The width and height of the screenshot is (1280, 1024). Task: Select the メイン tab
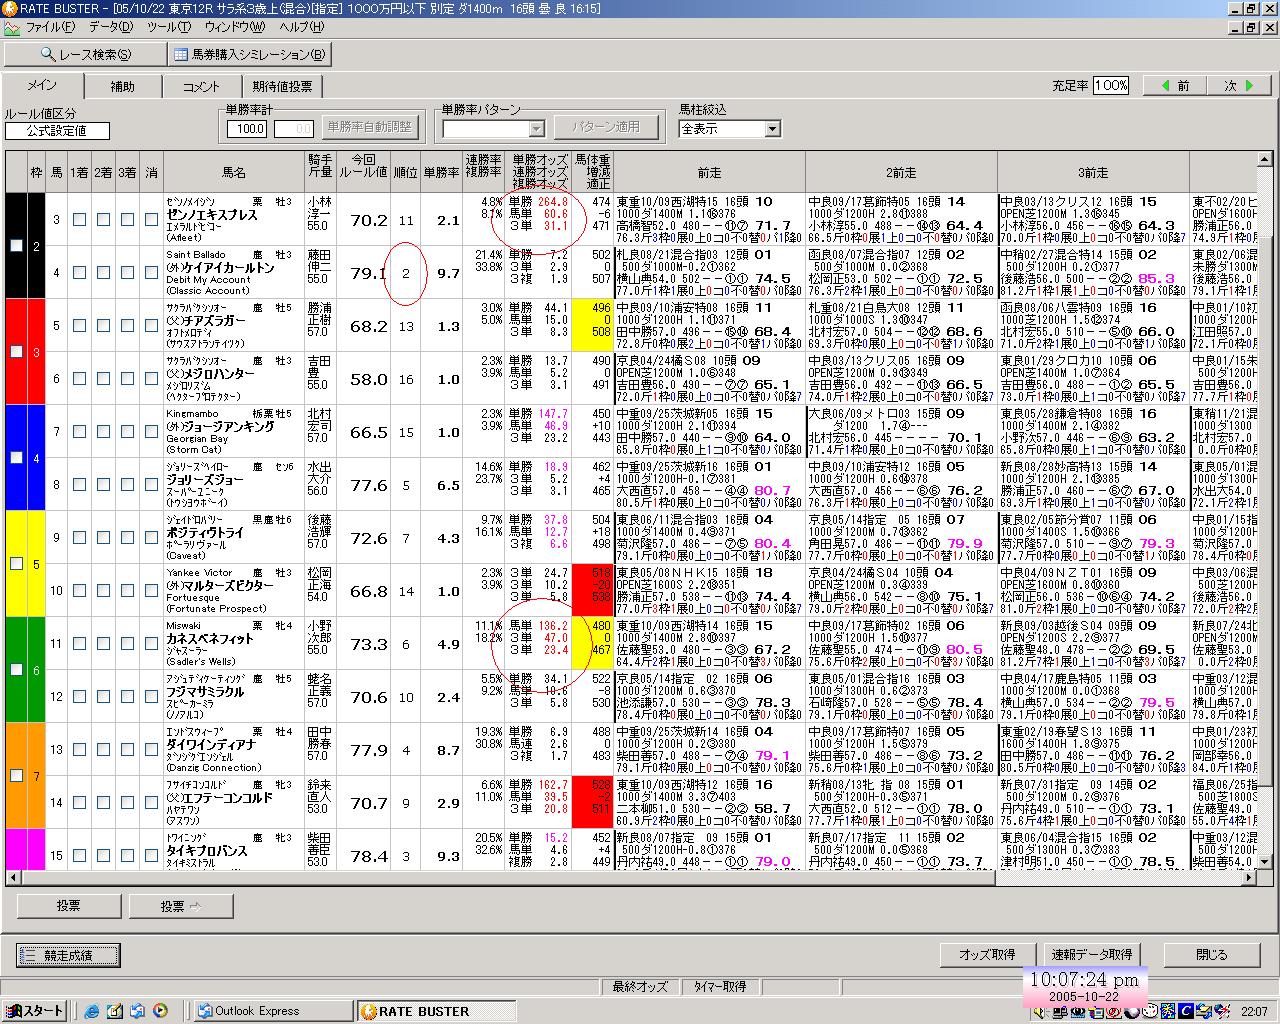pos(42,85)
